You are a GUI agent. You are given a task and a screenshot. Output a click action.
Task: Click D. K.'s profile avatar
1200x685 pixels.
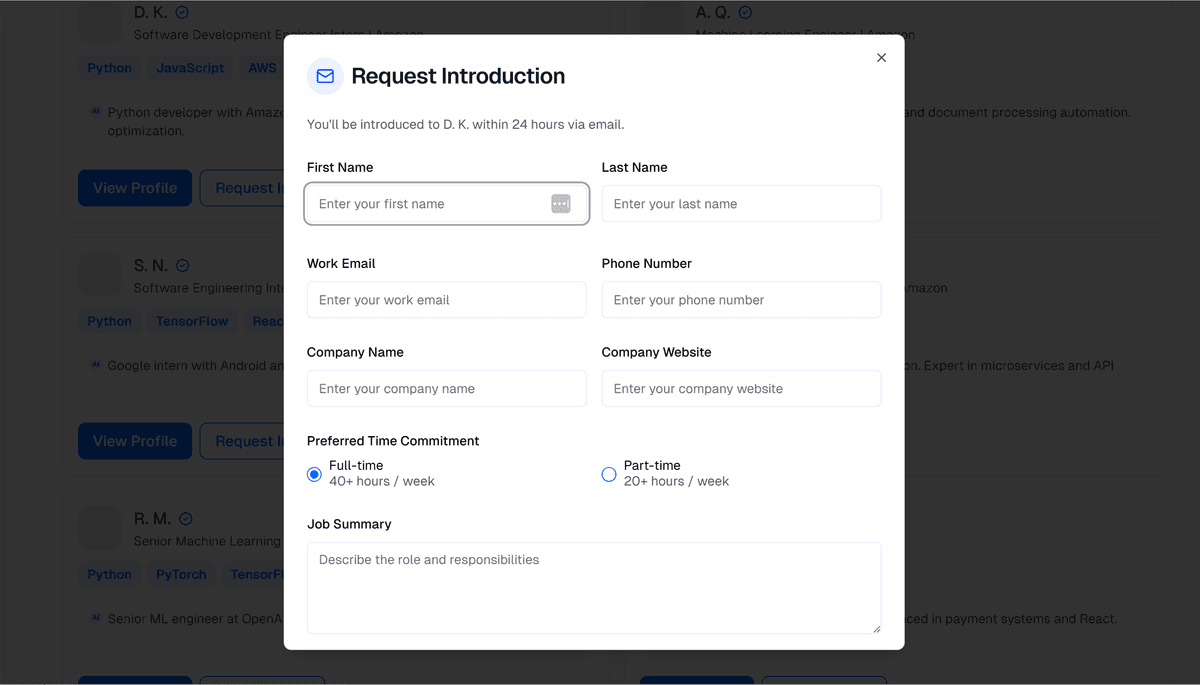tap(100, 22)
